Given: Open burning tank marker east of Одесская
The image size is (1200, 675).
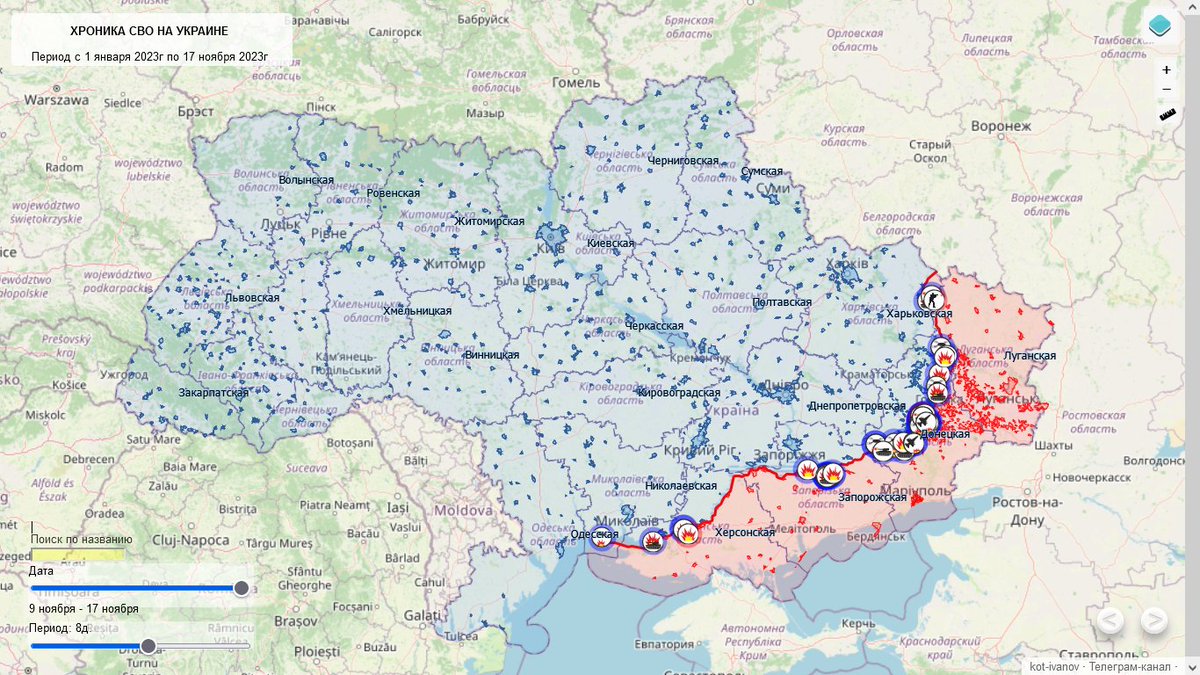Looking at the screenshot, I should click(651, 543).
